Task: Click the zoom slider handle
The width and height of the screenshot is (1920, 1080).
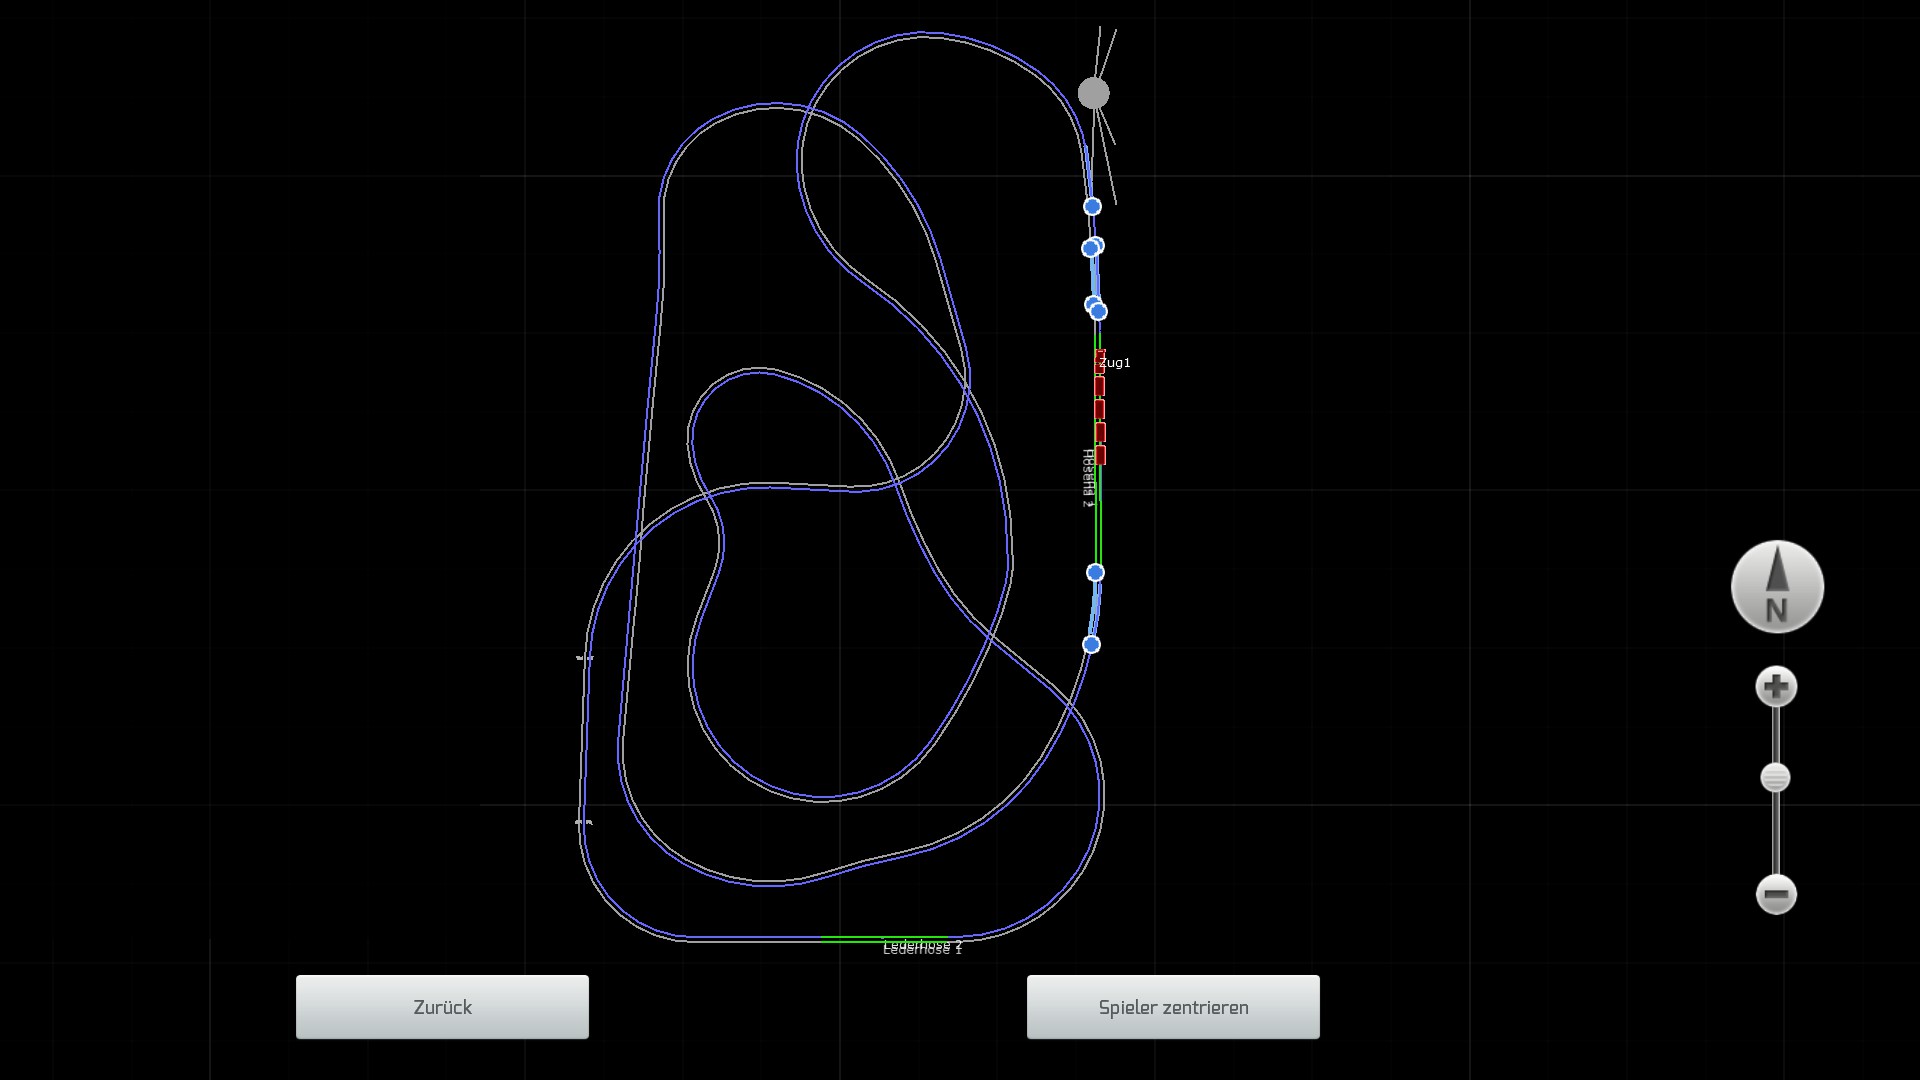Action: pos(1775,778)
